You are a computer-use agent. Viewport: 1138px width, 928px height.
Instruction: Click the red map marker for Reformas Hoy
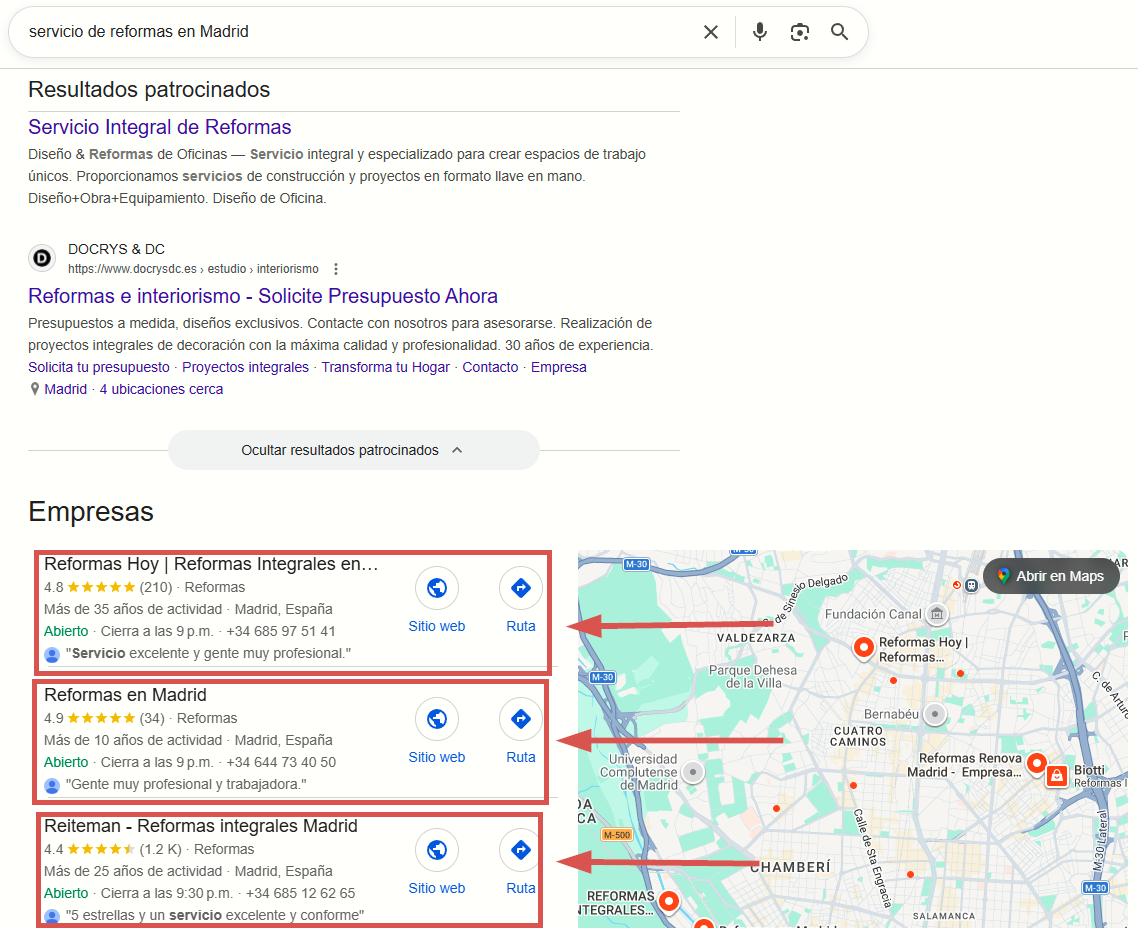click(x=863, y=648)
